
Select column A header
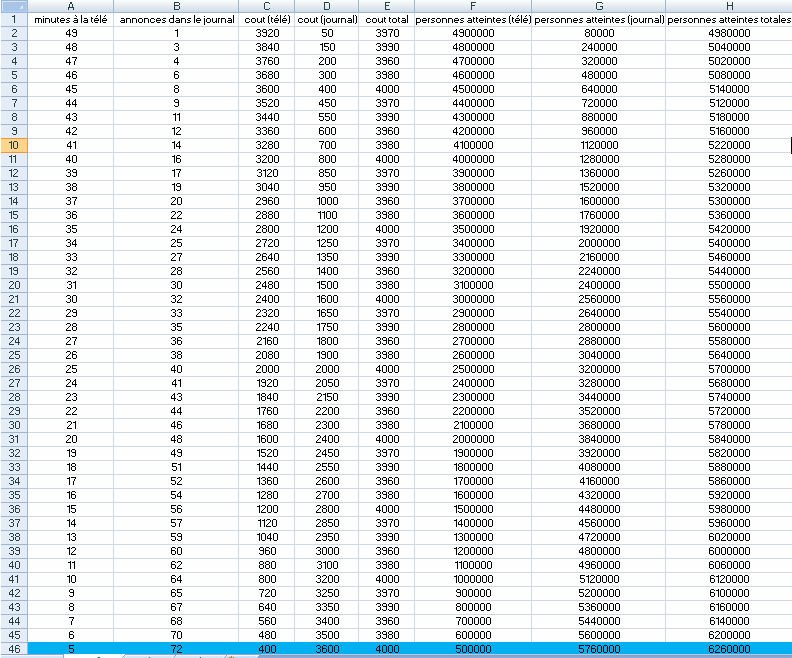[x=71, y=6]
